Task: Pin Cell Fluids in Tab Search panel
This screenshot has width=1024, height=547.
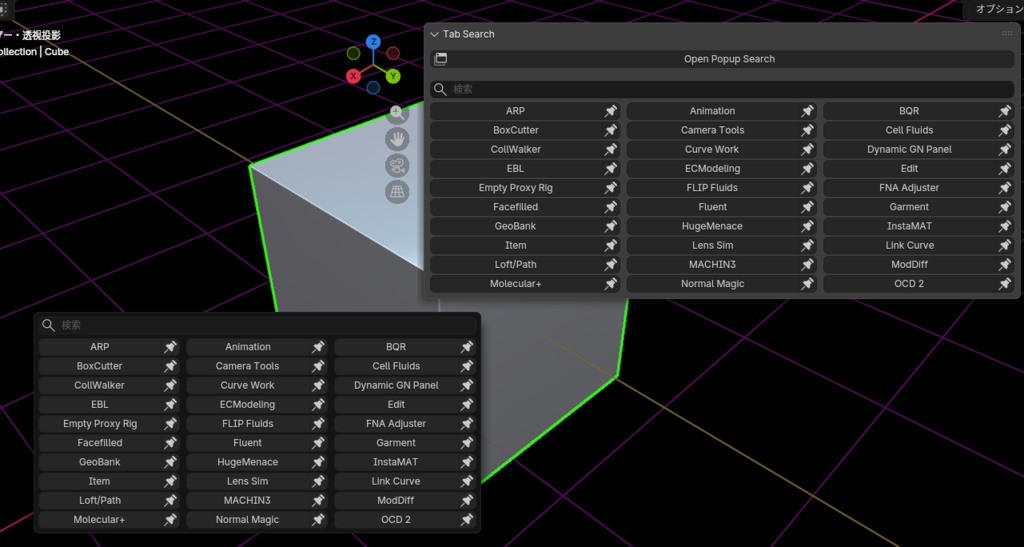Action: tap(1004, 130)
